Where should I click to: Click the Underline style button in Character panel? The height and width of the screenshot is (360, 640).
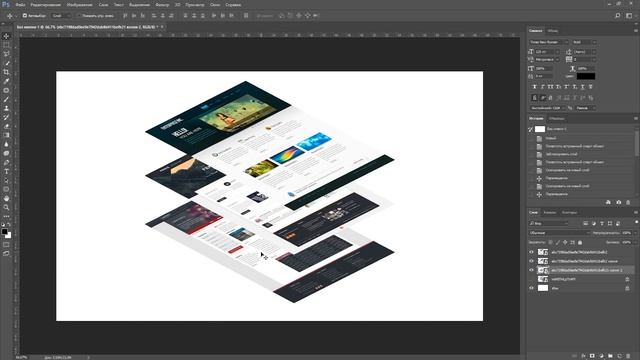coord(582,87)
